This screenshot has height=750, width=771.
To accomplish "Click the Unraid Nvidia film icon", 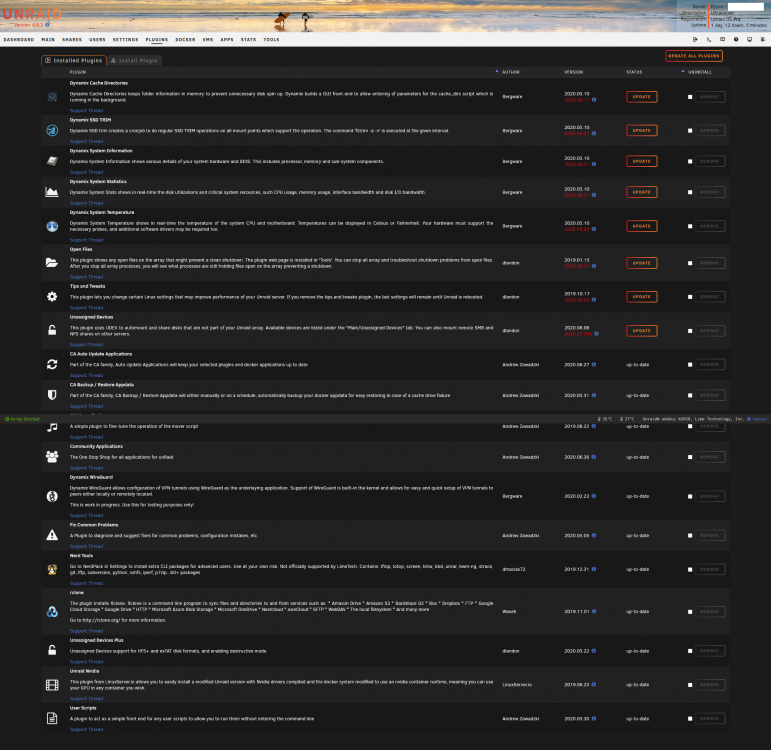I will [52, 685].
